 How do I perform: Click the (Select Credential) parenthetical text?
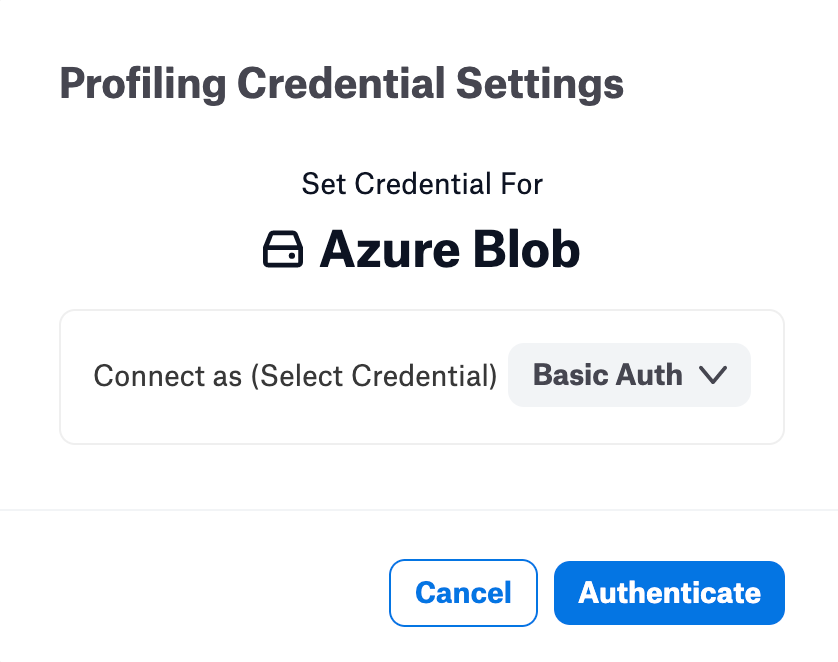pos(374,376)
